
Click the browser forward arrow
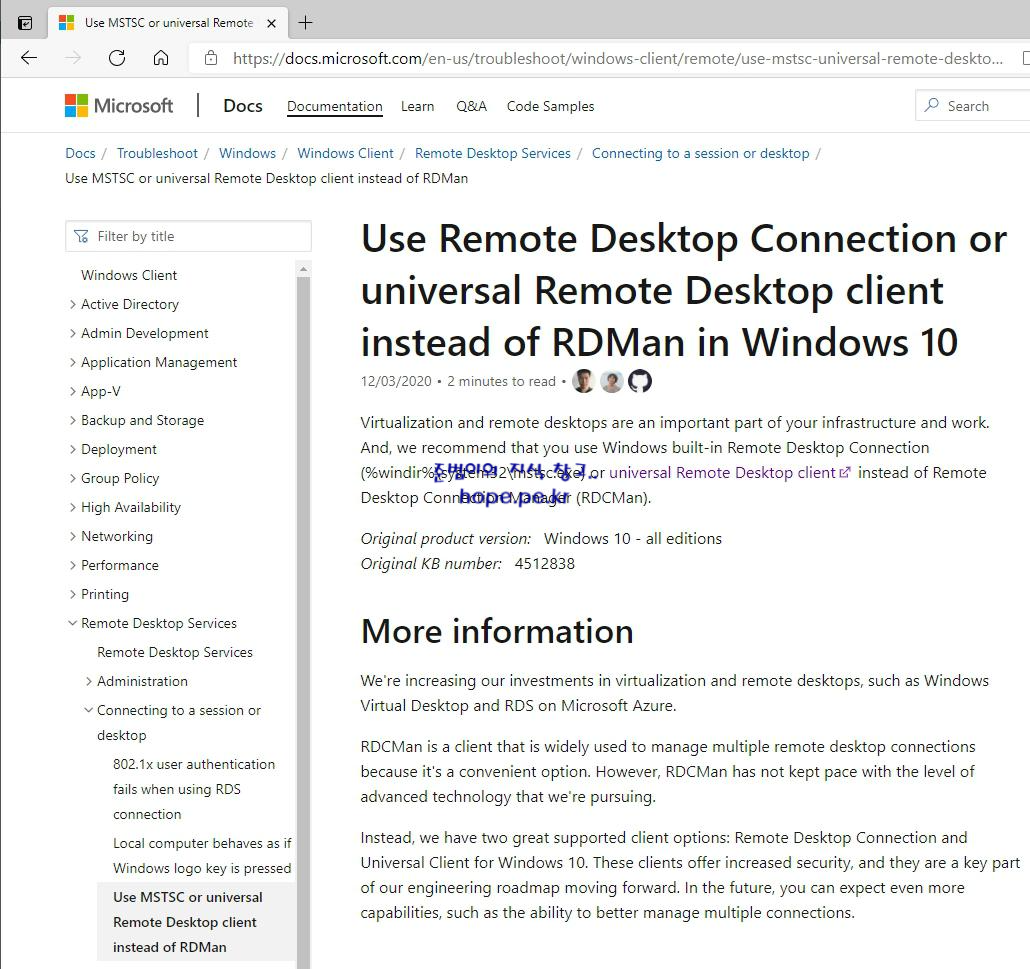73,58
